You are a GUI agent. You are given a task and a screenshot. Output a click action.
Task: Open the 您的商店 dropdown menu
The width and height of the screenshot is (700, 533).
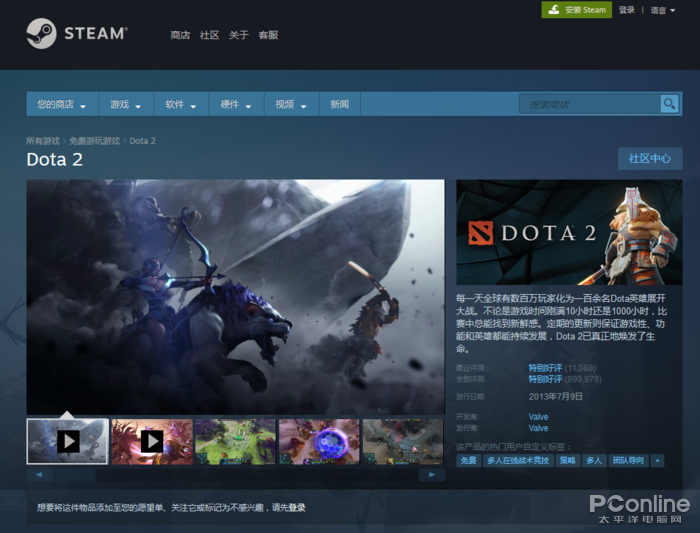62,104
